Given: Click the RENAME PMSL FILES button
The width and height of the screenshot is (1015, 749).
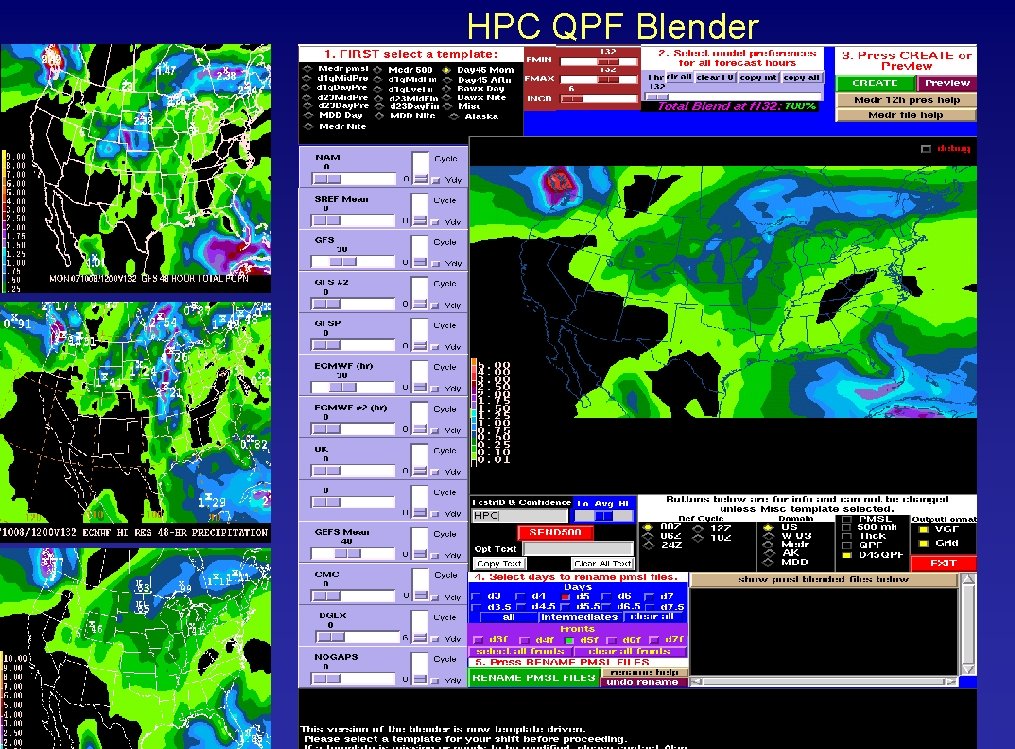Looking at the screenshot, I should point(534,678).
